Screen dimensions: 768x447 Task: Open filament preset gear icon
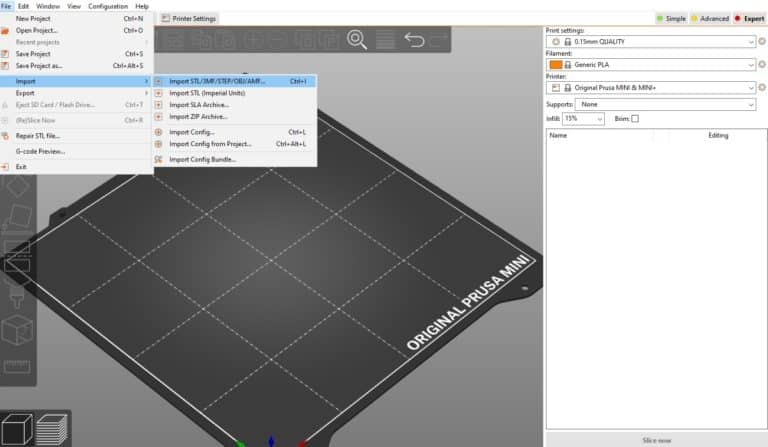(x=762, y=64)
